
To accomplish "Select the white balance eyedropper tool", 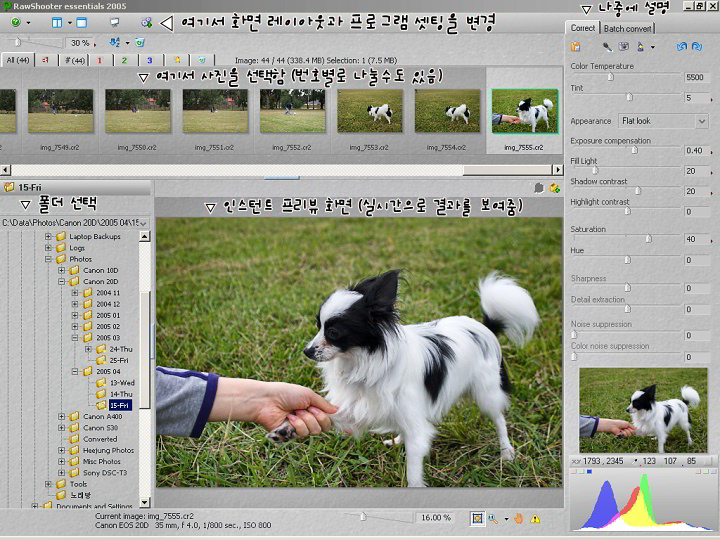I will click(607, 46).
